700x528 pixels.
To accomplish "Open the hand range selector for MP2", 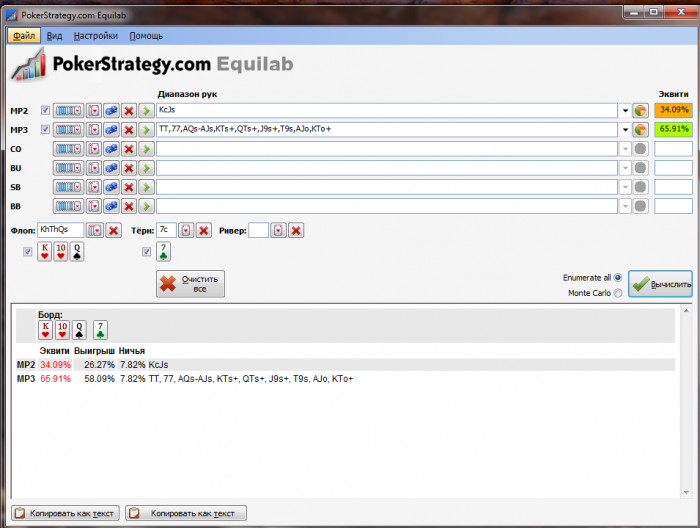I will pos(68,110).
